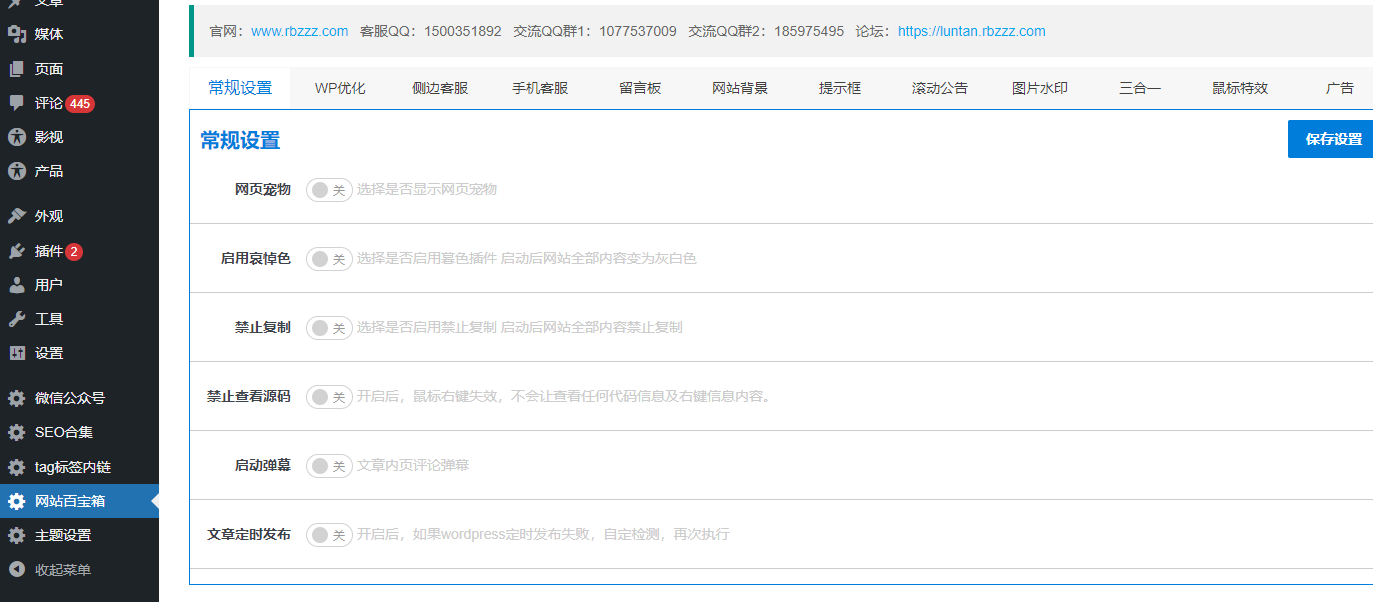Click the 插件 plugins plug icon

(x=17, y=251)
